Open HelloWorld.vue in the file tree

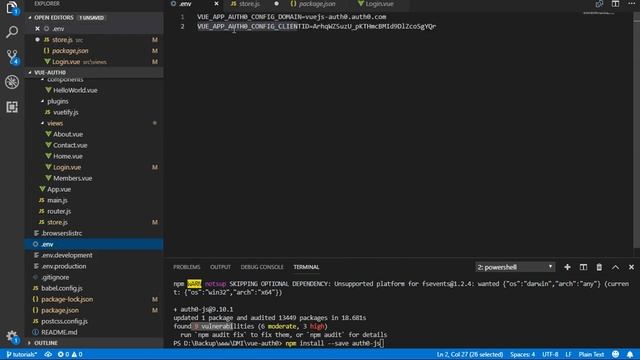coord(75,90)
